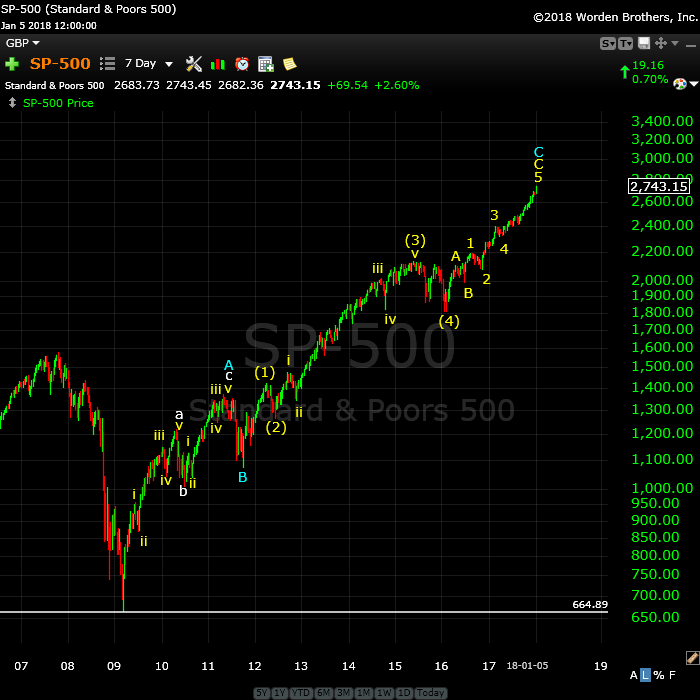Click the 19 year label on time axis
Image resolution: width=700 pixels, height=700 pixels.
[x=601, y=666]
